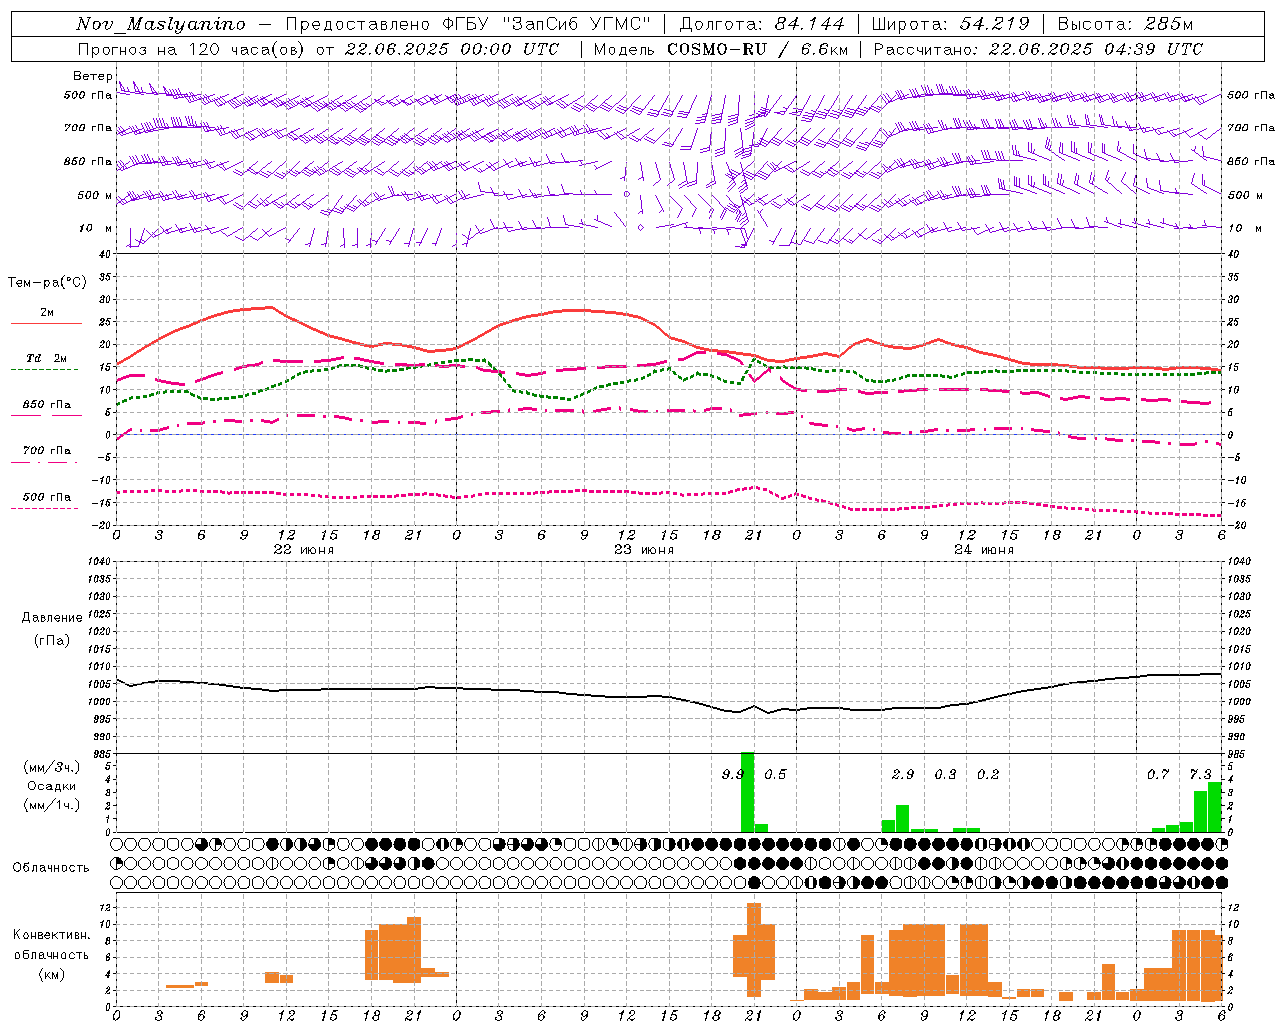Click the (мм/3ч.) unit label
The image size is (1280, 1024).
click(53, 767)
